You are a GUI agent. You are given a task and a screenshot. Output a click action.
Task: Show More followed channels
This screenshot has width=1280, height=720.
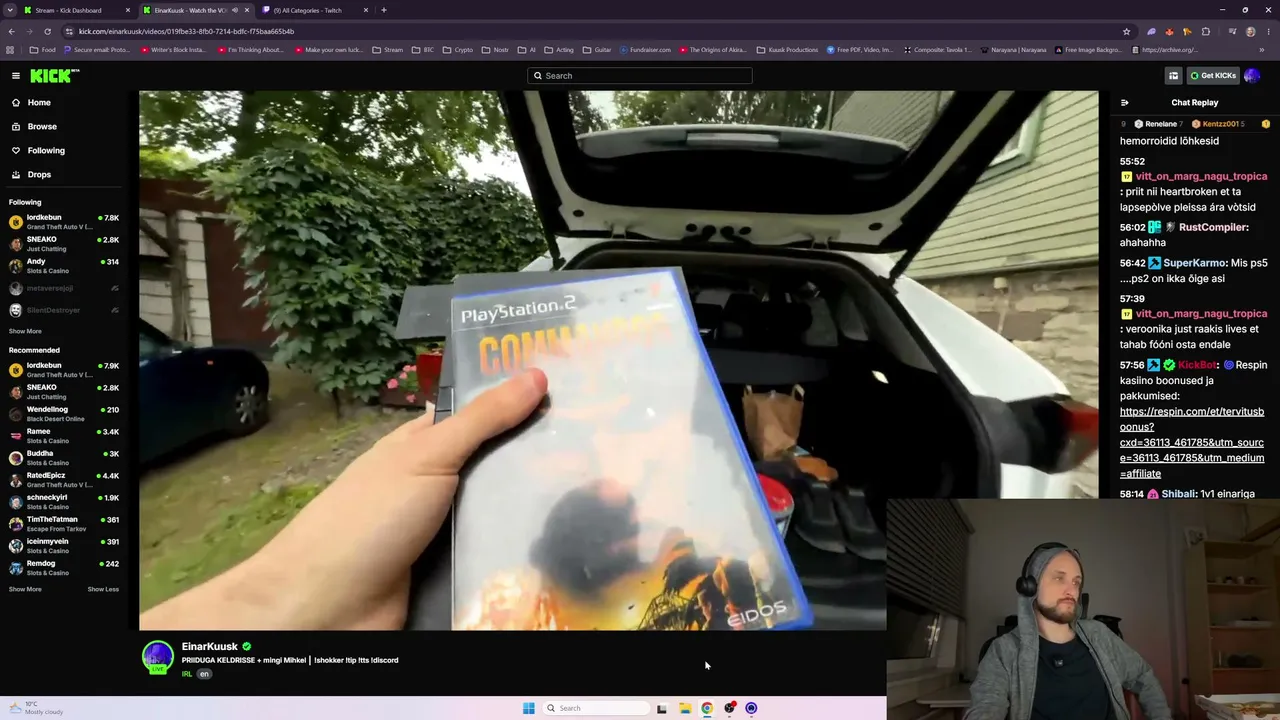tap(25, 332)
